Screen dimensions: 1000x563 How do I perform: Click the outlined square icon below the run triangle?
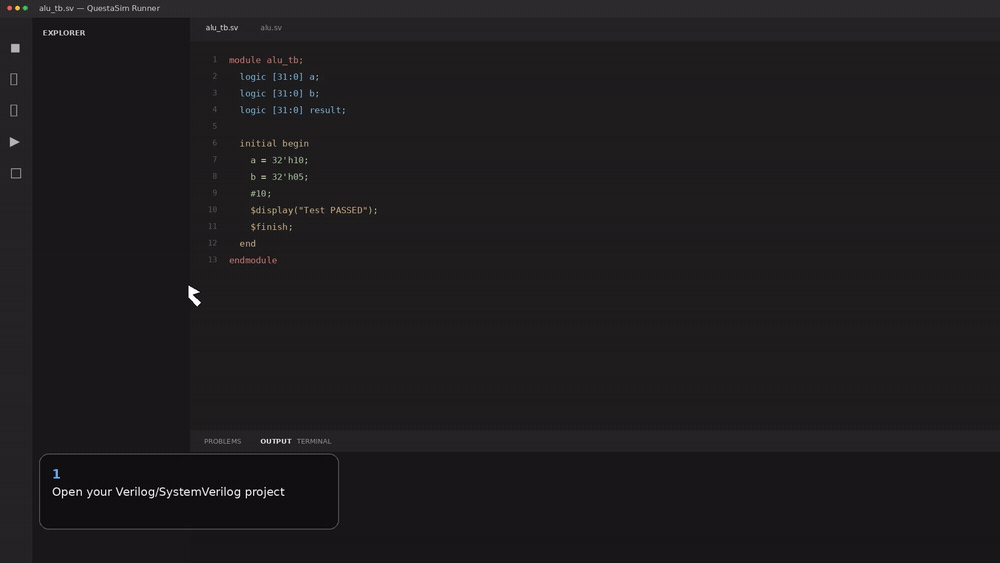click(16, 173)
